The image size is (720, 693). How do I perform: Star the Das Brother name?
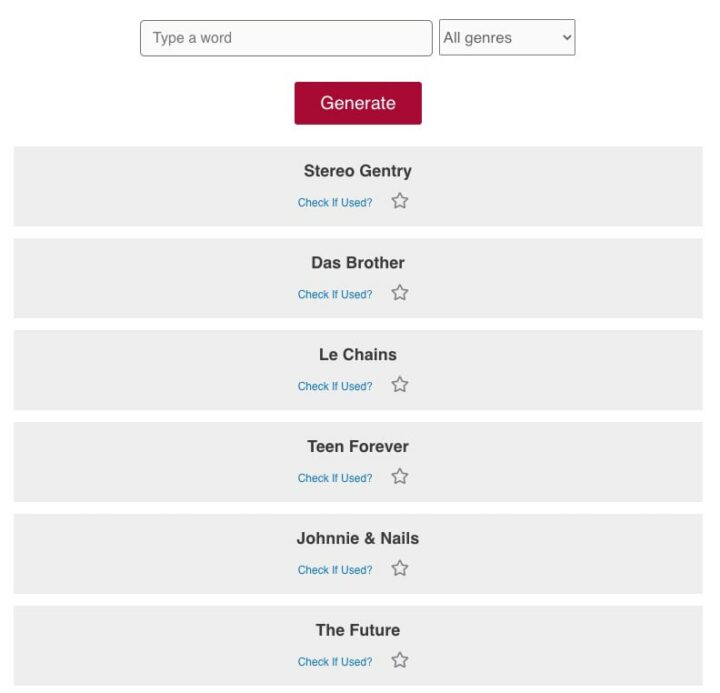pyautogui.click(x=400, y=293)
